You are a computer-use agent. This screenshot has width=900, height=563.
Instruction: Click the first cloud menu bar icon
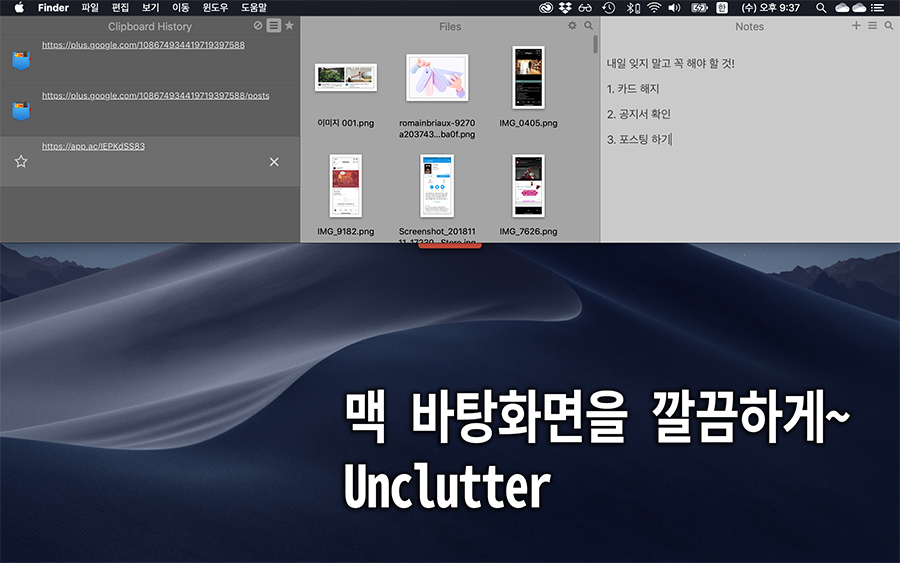pos(842,7)
